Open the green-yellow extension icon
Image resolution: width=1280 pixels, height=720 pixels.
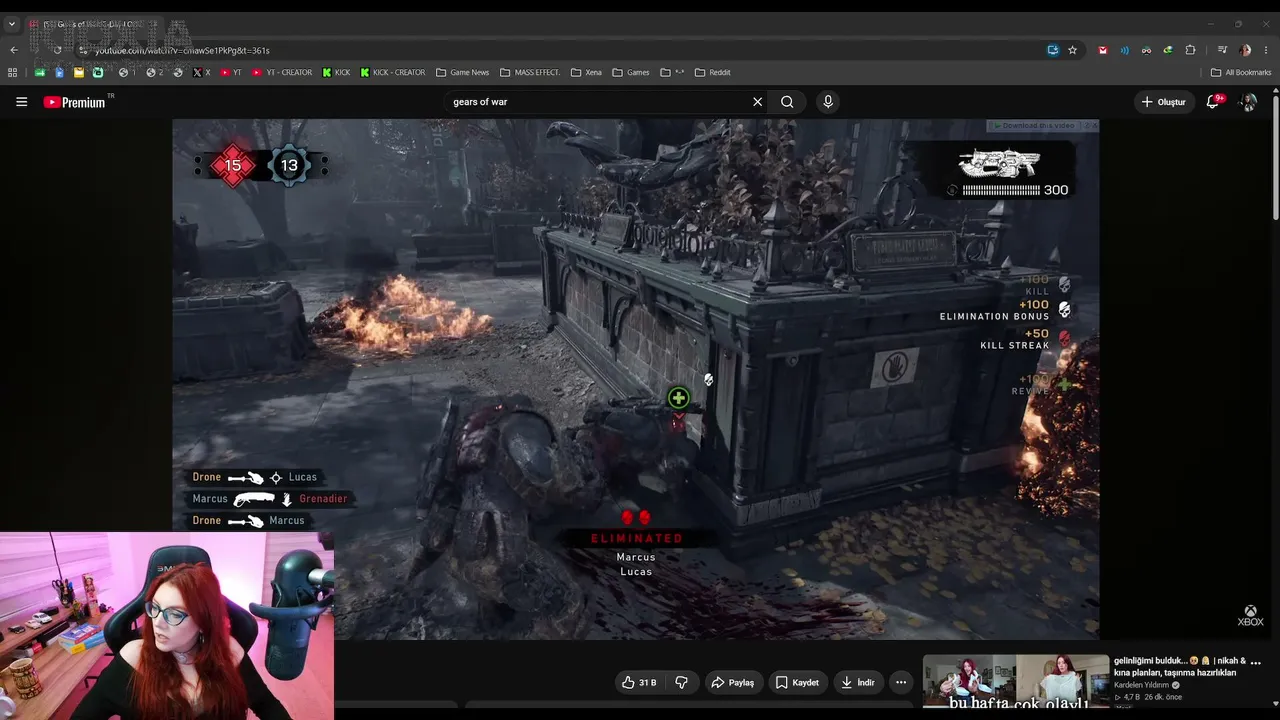[x=1168, y=50]
